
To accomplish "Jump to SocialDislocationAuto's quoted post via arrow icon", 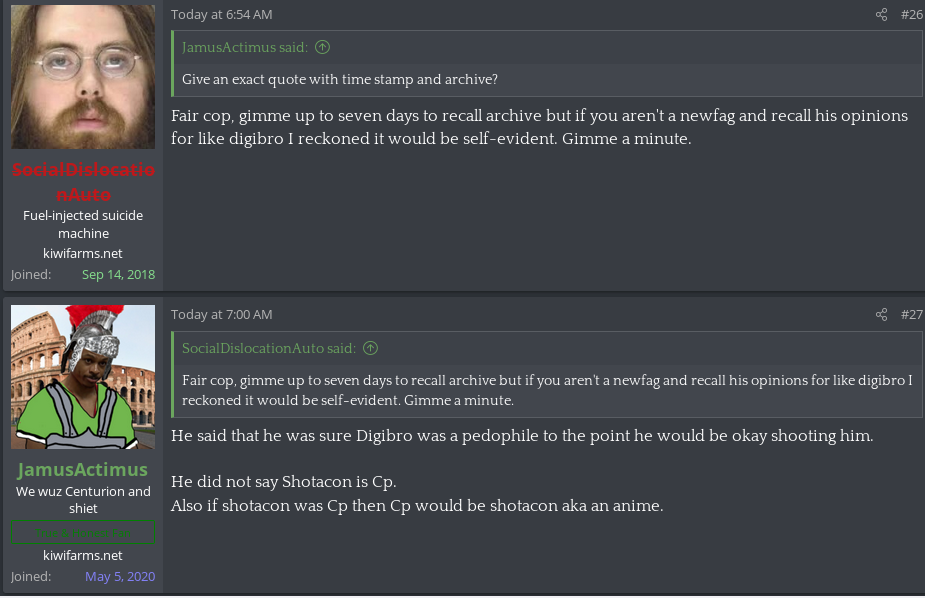I will [370, 348].
